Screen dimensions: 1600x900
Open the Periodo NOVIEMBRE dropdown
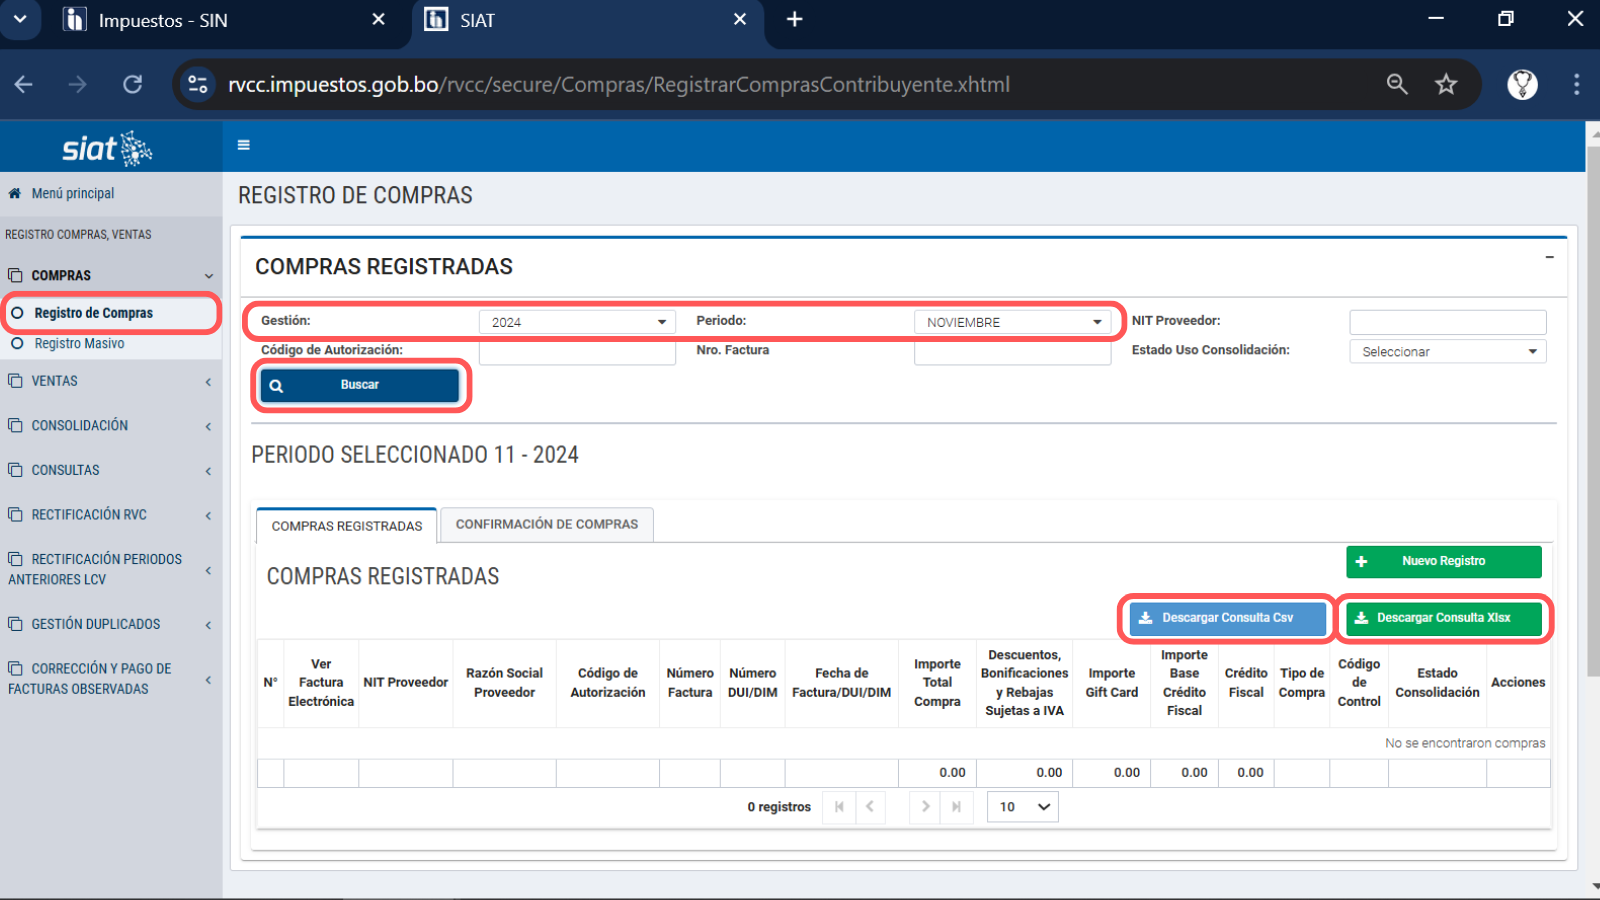point(1012,322)
